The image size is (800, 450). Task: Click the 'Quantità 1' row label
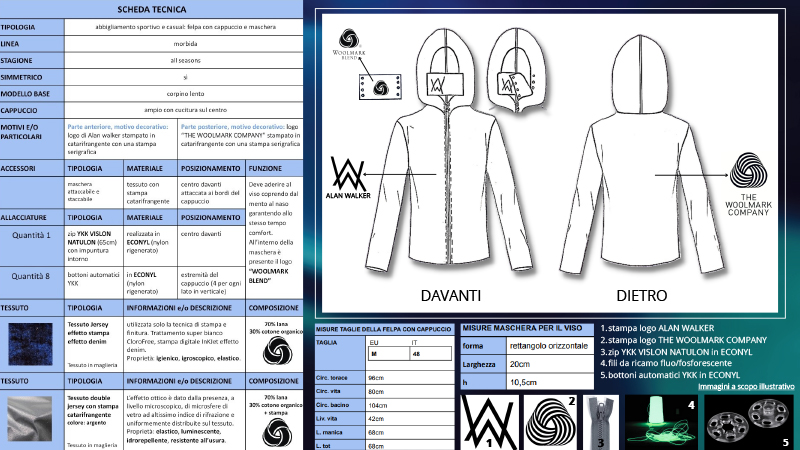31,235
